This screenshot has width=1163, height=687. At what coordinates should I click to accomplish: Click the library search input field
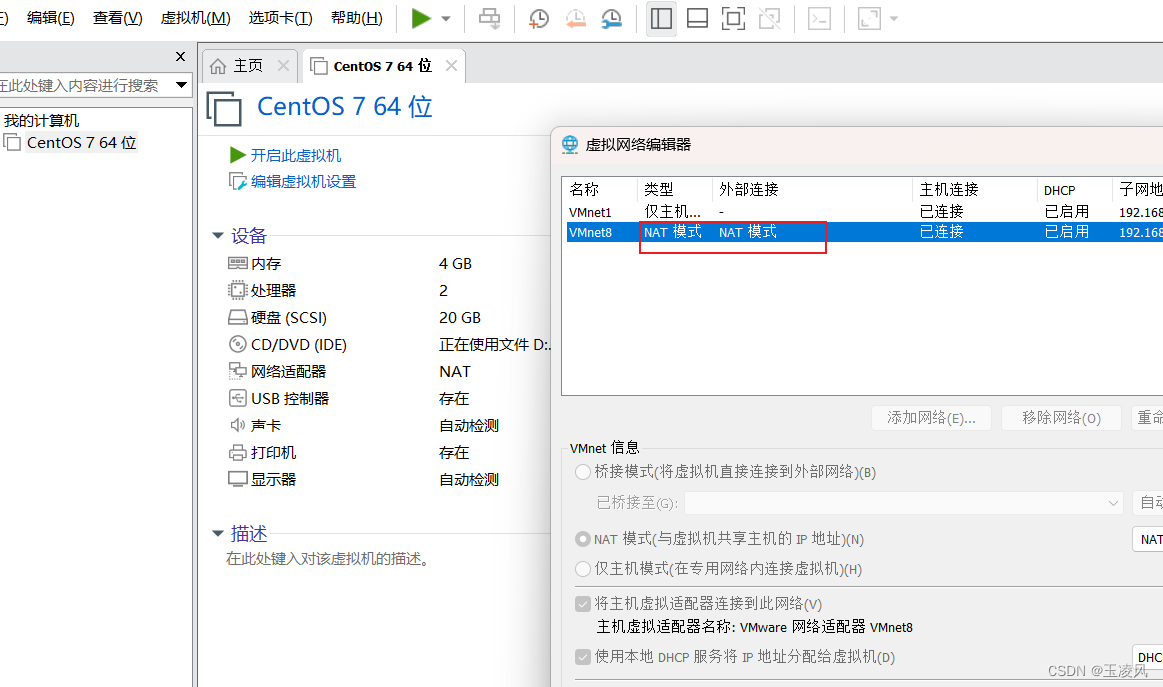[84, 85]
